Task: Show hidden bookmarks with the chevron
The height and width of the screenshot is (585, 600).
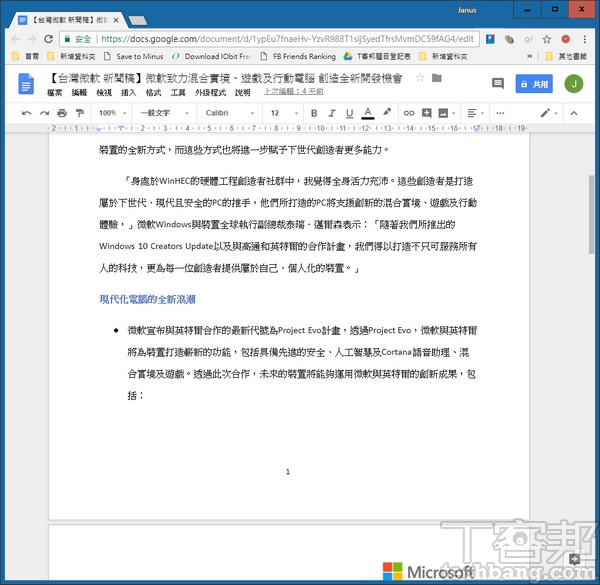Action: (x=530, y=56)
